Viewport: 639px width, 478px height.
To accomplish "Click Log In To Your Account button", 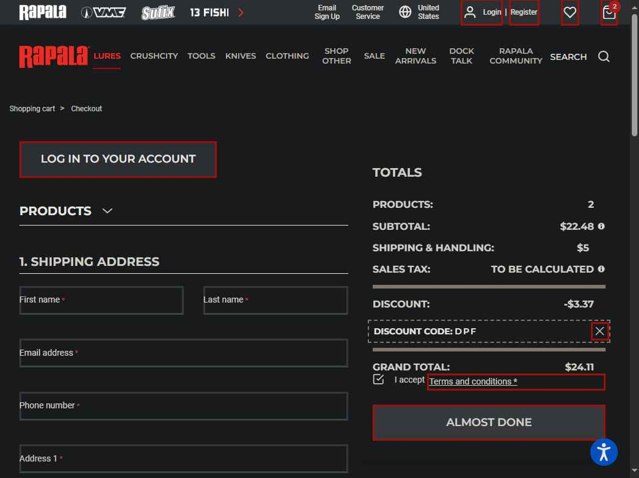I will pos(118,159).
